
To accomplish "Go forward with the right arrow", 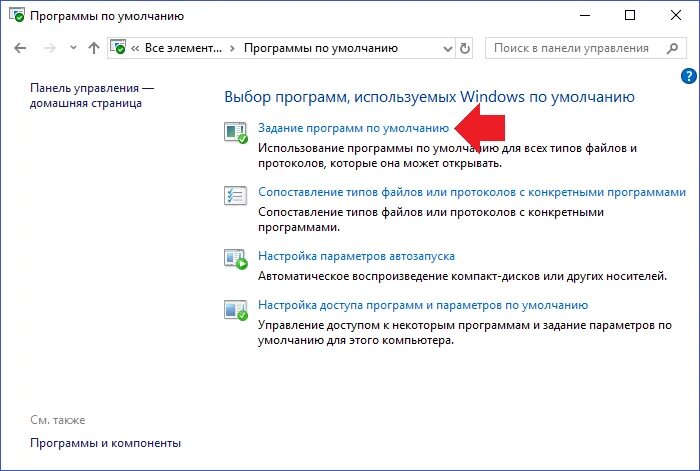I will click(x=50, y=48).
